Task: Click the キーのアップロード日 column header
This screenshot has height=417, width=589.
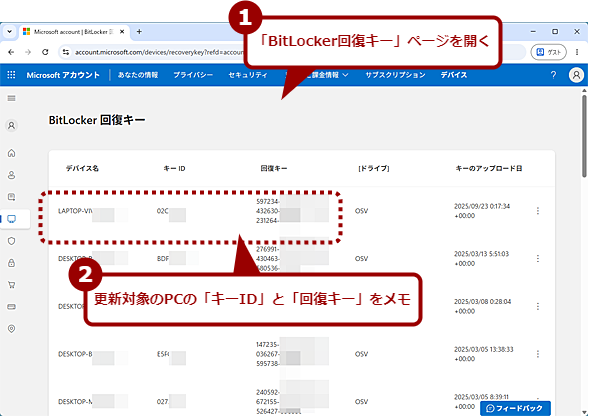Action: (489, 168)
